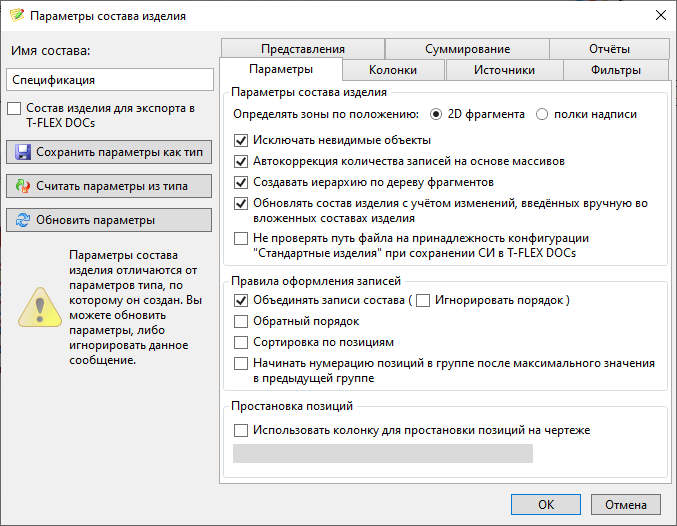Confirm with the OK button
Viewport: 677px width, 526px height.
point(546,505)
